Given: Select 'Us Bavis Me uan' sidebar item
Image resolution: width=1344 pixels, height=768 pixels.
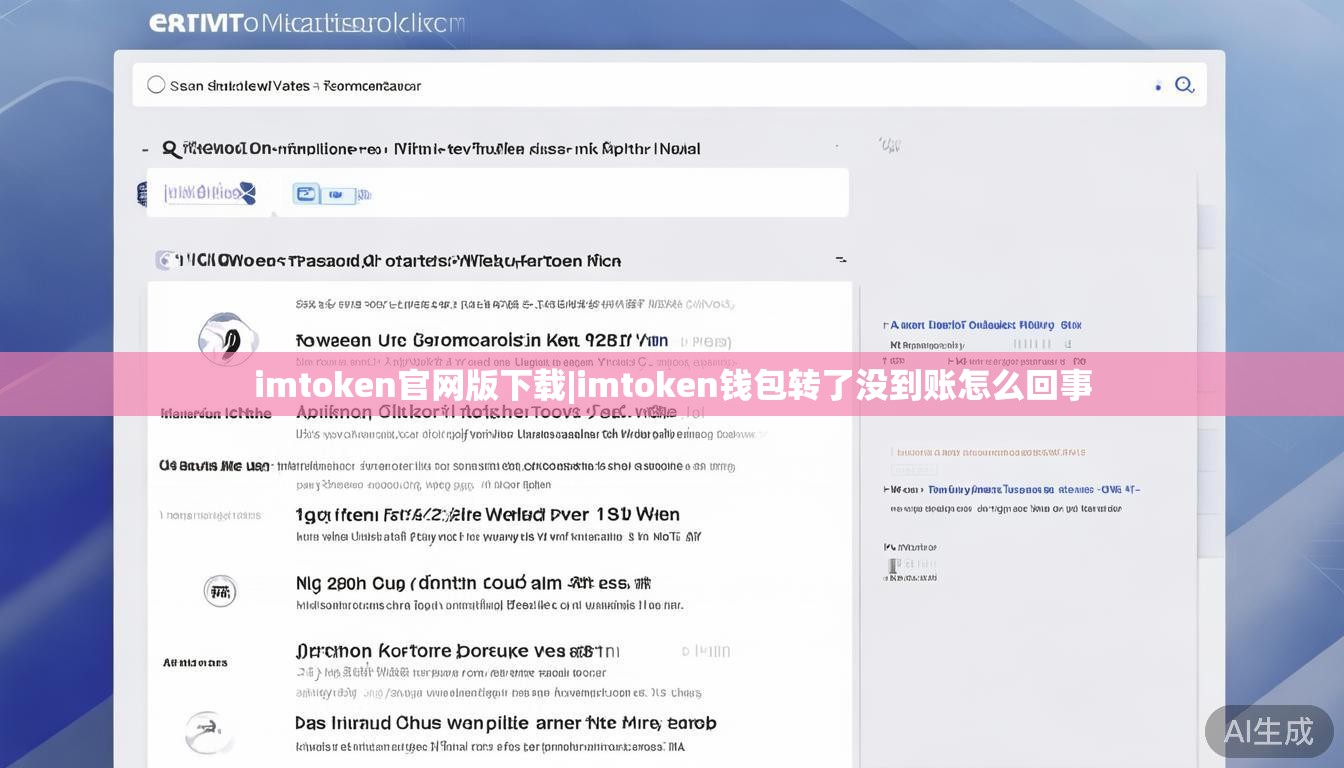Looking at the screenshot, I should (x=214, y=466).
